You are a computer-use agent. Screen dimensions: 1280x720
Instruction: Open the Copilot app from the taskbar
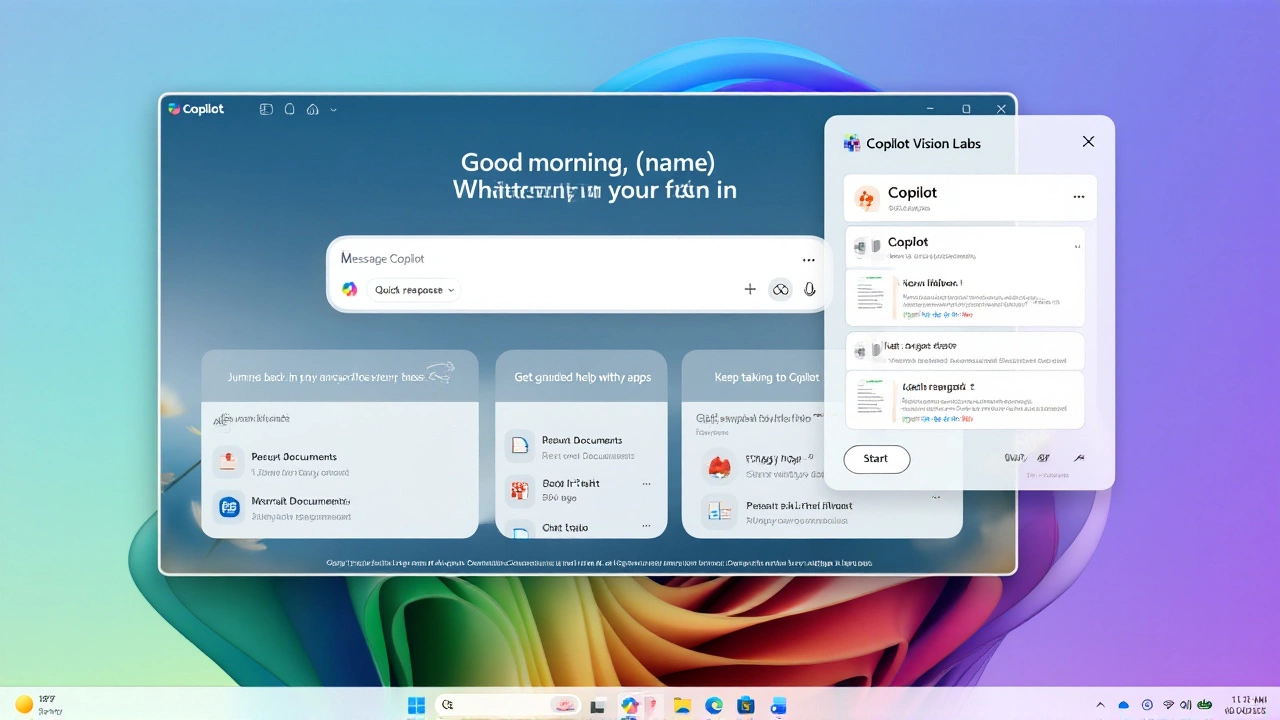(630, 705)
